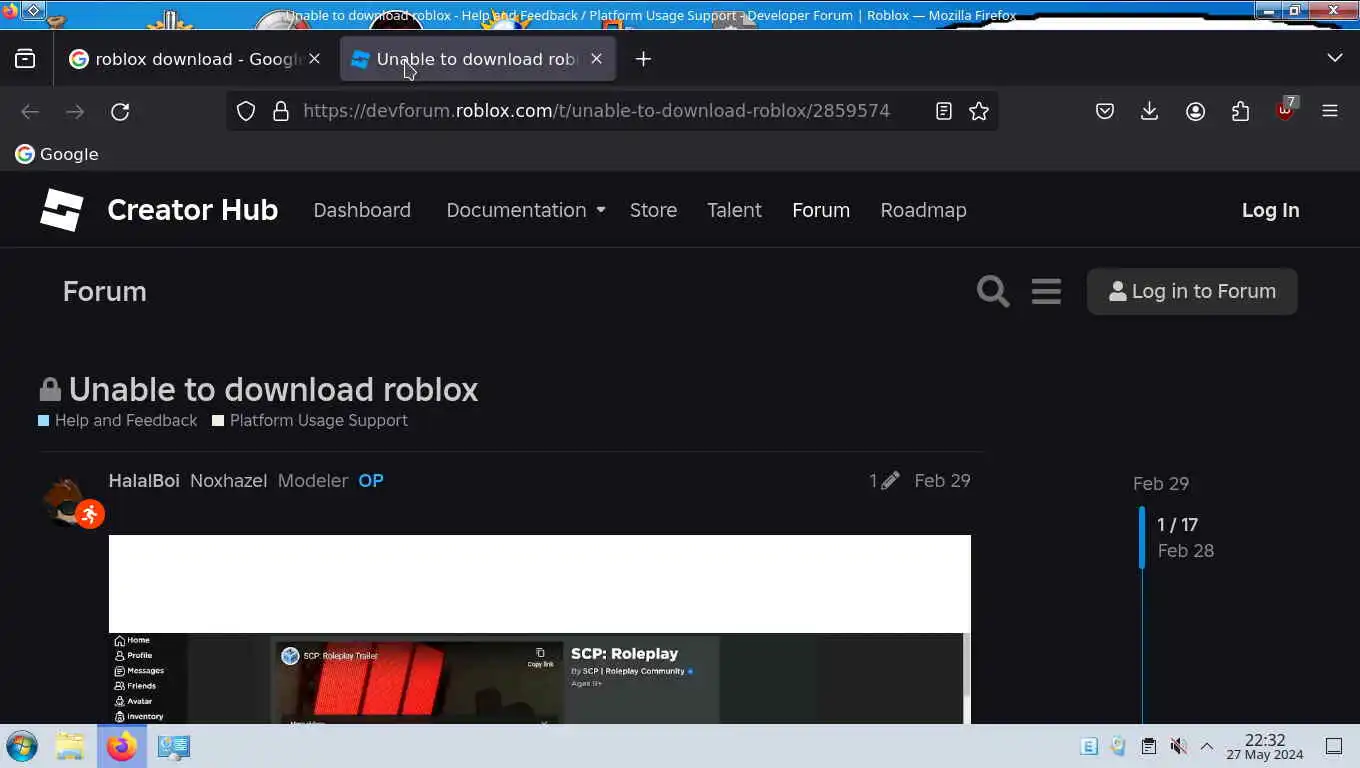Image resolution: width=1360 pixels, height=768 pixels.
Task: Click the Feb 28 timeline scroller date
Action: tap(1185, 551)
